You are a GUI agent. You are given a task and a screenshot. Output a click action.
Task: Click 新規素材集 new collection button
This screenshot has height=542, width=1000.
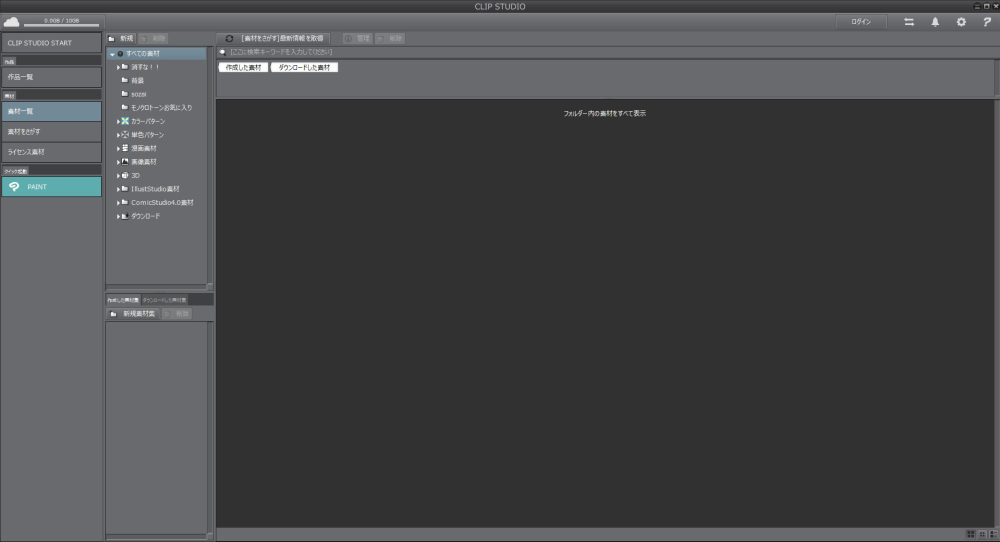[133, 314]
